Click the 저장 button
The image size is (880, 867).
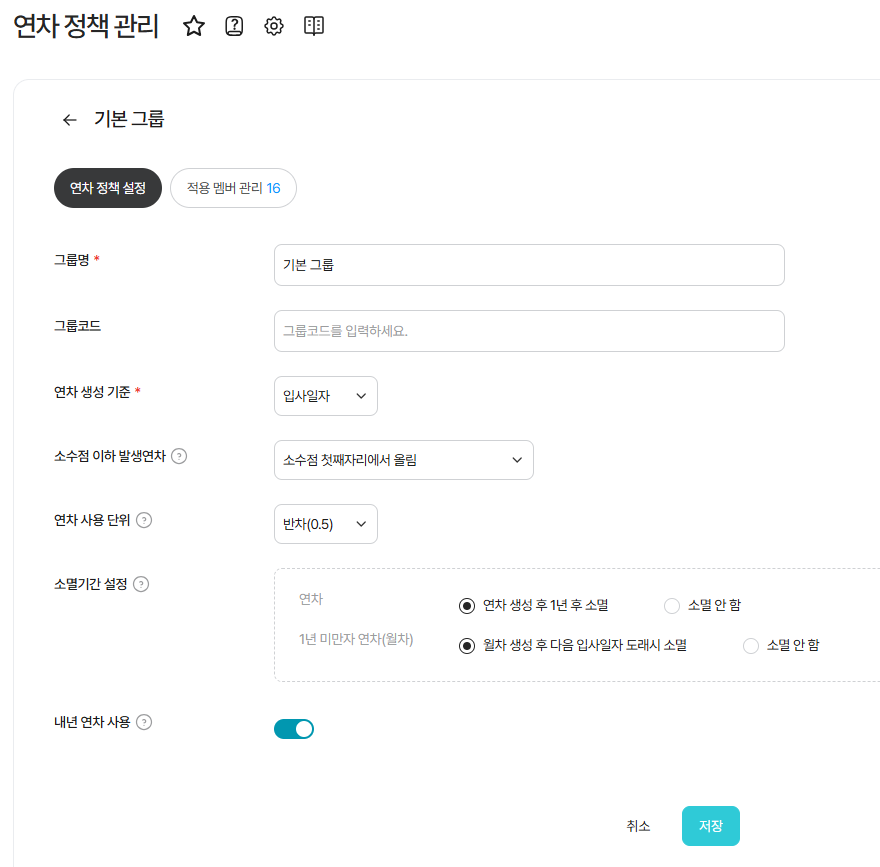710,826
